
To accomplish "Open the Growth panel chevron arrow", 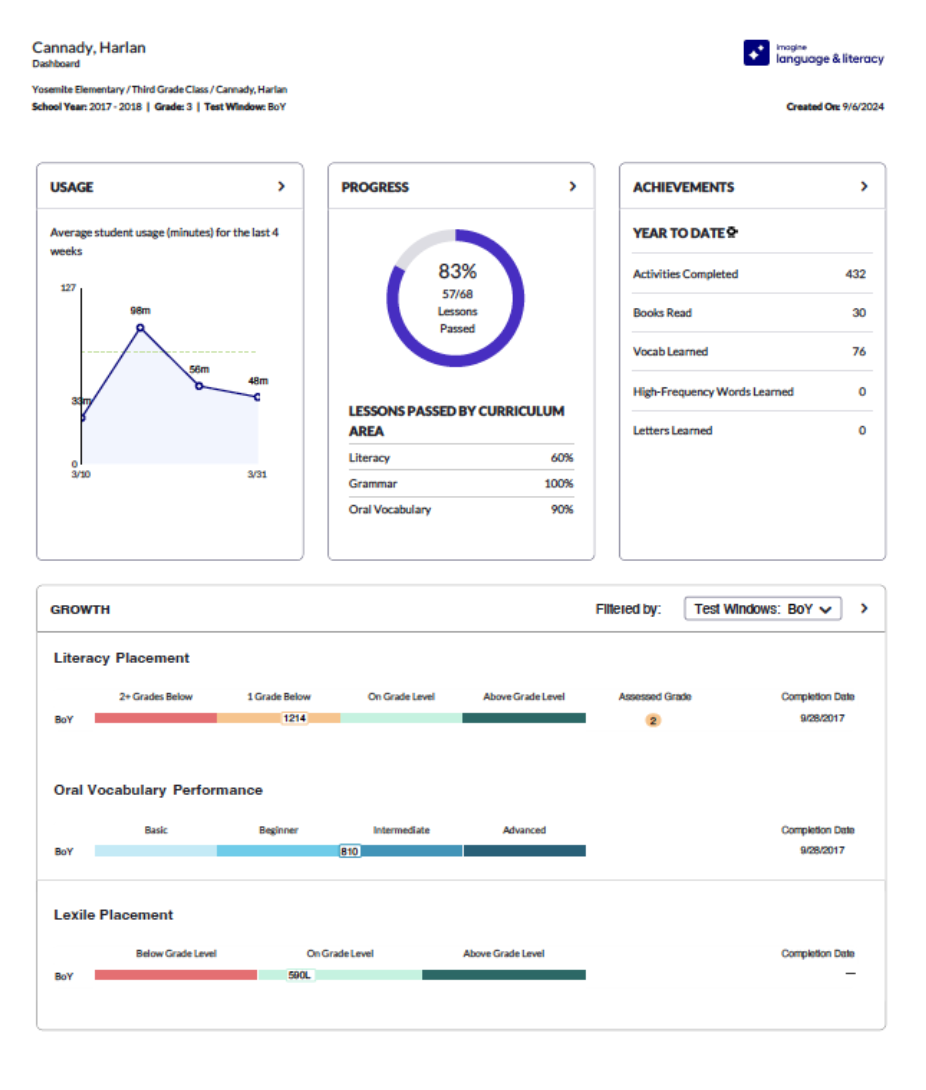I will 863,608.
